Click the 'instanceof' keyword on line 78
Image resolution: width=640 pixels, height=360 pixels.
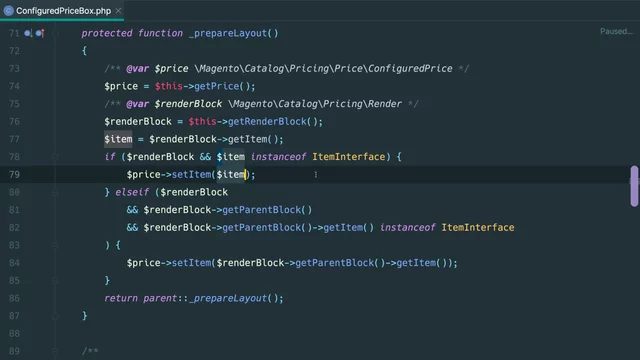pyautogui.click(x=278, y=157)
